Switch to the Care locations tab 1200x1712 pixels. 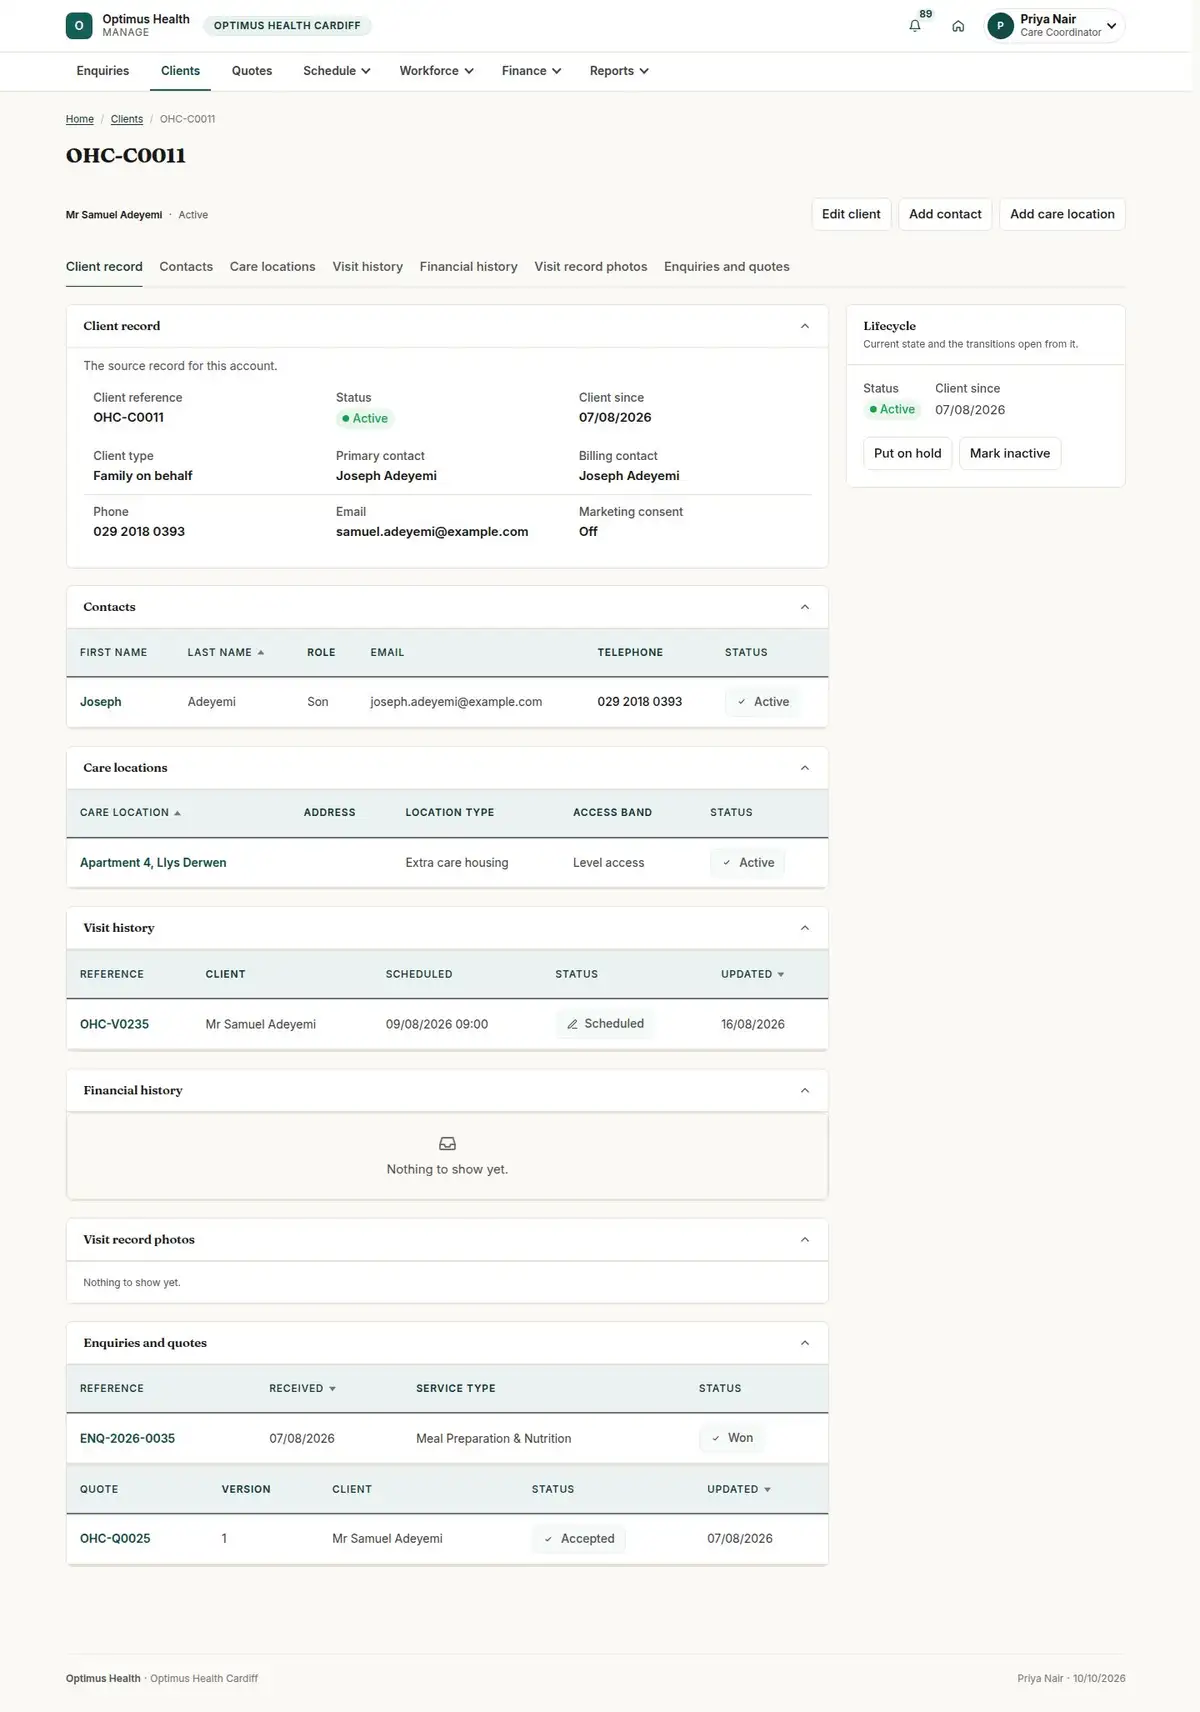click(272, 267)
